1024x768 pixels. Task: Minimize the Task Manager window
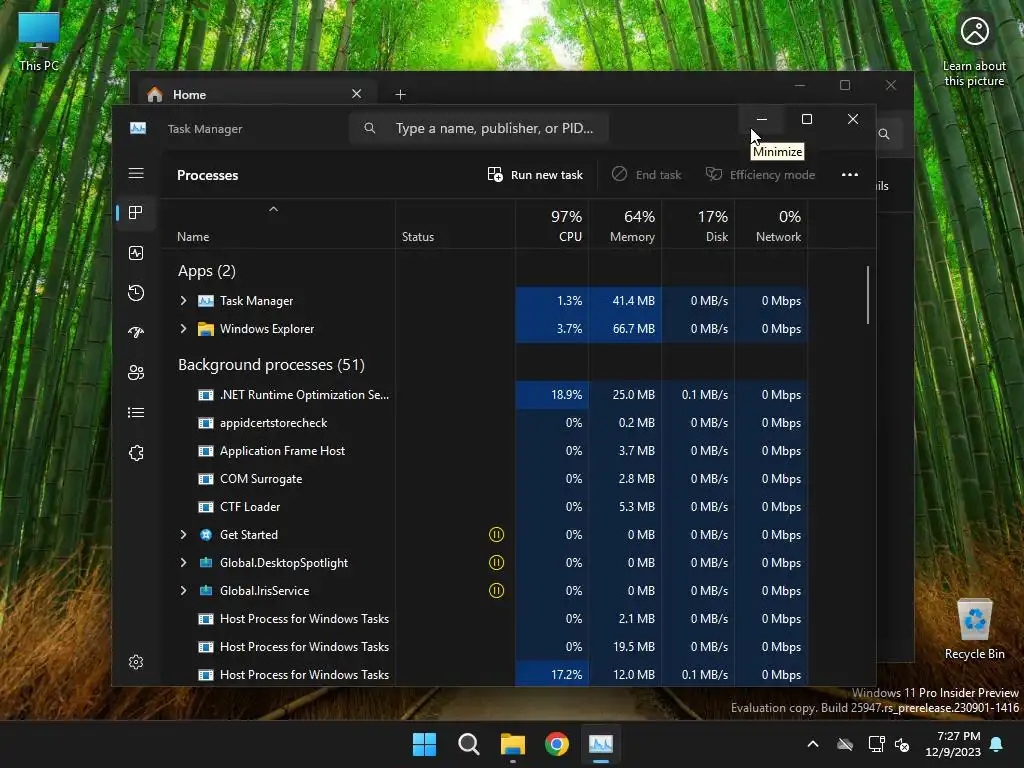pyautogui.click(x=761, y=119)
